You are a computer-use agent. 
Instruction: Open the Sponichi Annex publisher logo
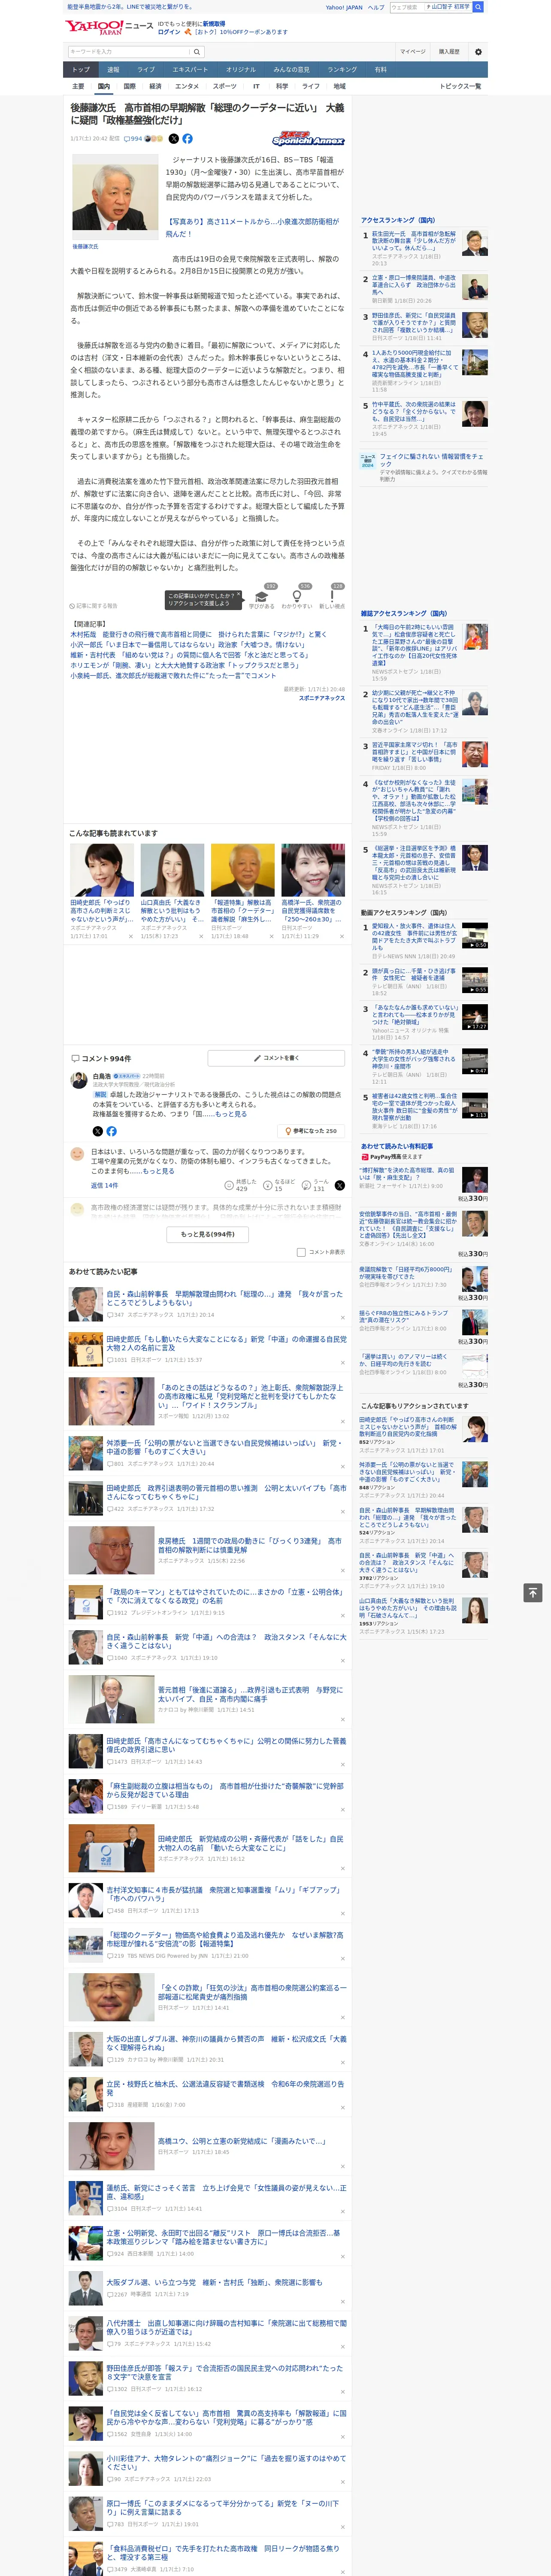308,140
